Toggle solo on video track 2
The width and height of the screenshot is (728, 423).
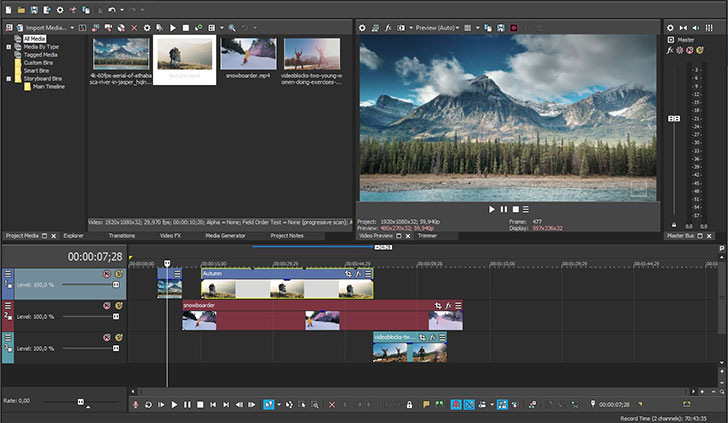[118, 306]
